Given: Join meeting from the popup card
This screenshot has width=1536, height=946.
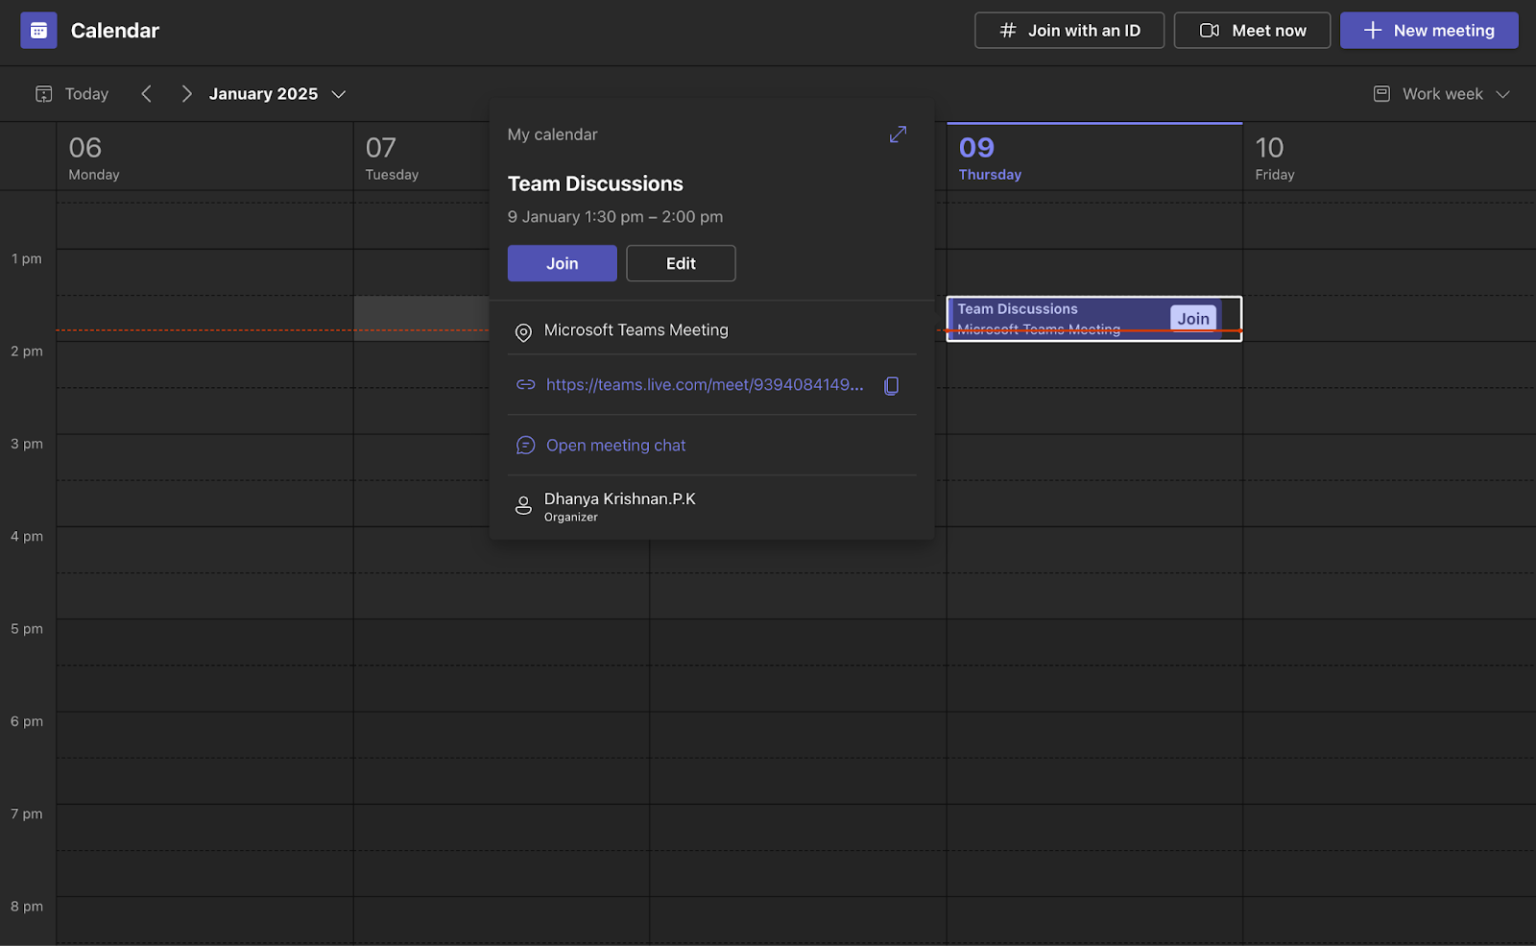Looking at the screenshot, I should [x=561, y=263].
